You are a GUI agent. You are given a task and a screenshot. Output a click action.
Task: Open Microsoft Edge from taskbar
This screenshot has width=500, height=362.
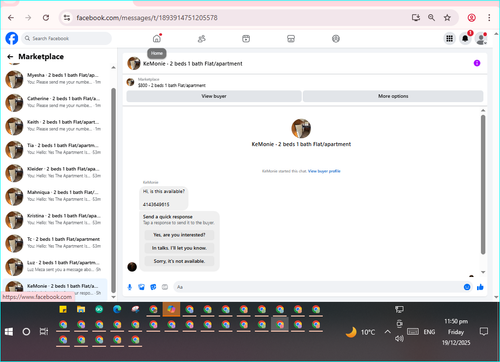coord(117,309)
